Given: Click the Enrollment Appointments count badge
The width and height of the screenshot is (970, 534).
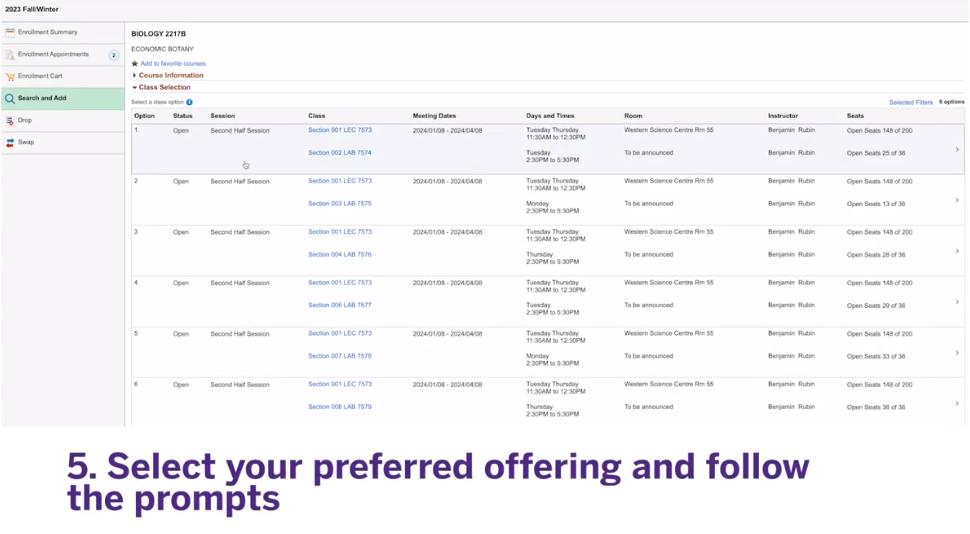Looking at the screenshot, I should (x=114, y=55).
